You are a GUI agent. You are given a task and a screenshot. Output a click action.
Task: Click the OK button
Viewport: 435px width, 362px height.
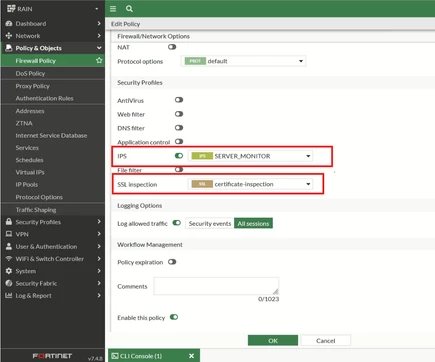point(273,340)
